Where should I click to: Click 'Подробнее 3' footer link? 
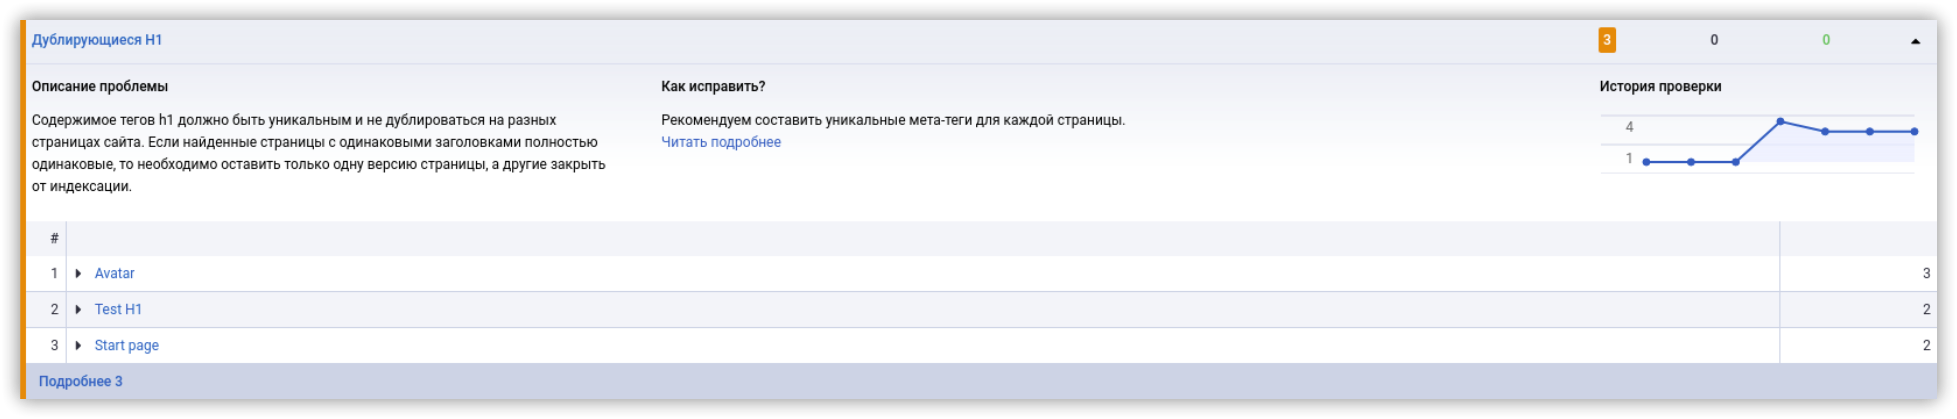(81, 381)
